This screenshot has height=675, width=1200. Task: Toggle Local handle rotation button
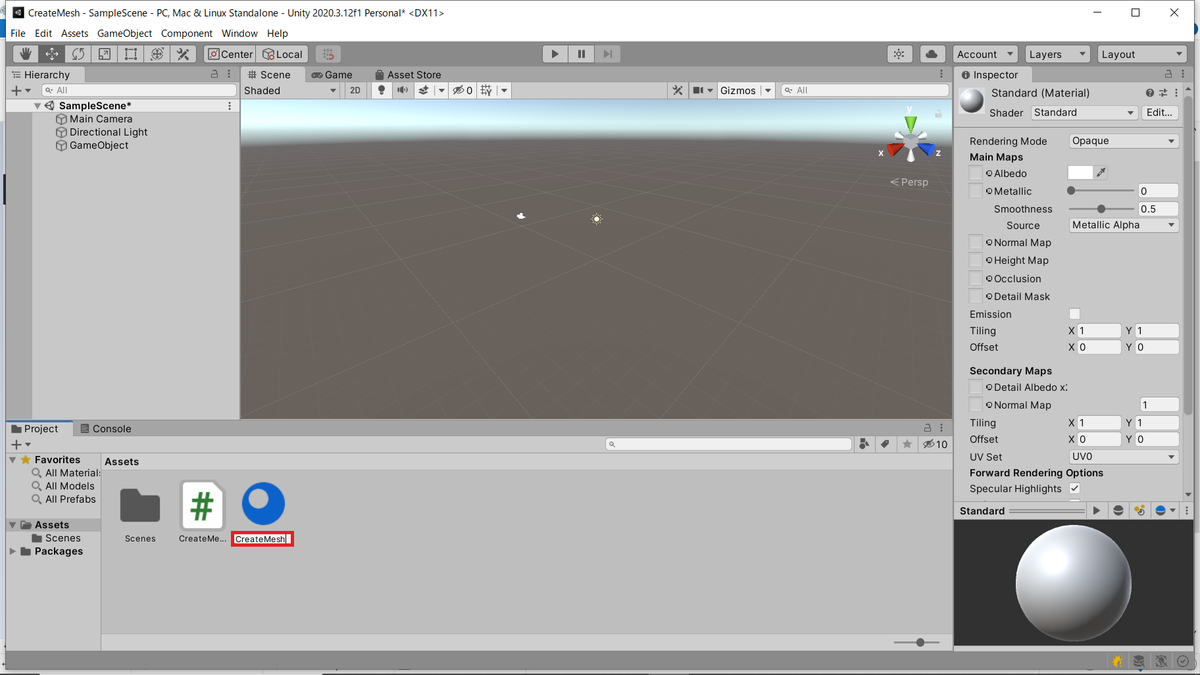[x=282, y=54]
